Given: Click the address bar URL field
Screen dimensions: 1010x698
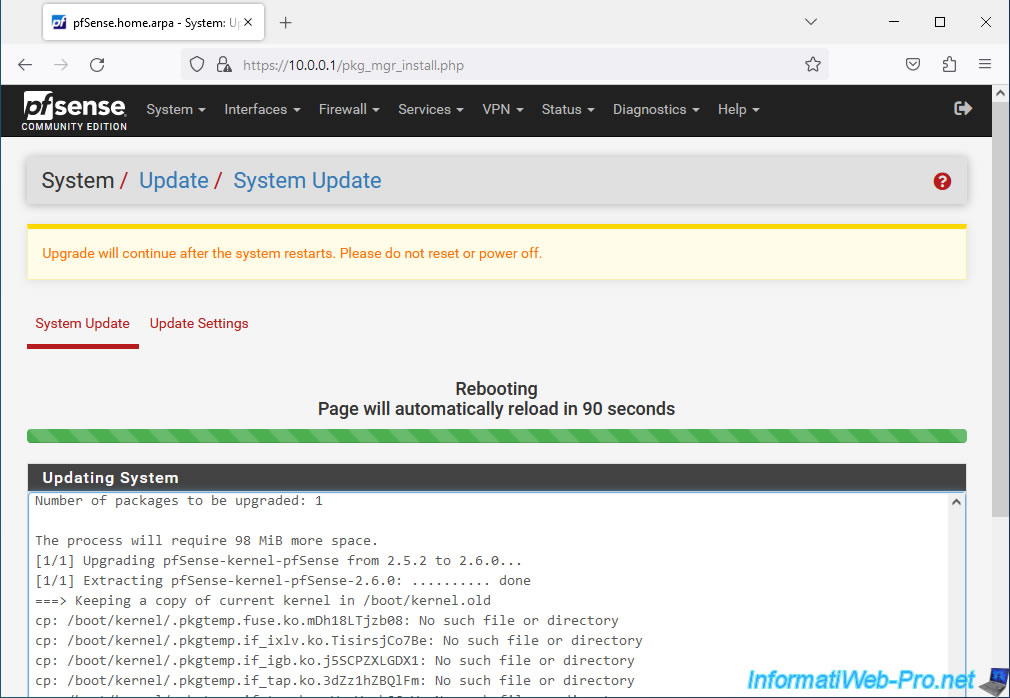Looking at the screenshot, I should (x=504, y=64).
